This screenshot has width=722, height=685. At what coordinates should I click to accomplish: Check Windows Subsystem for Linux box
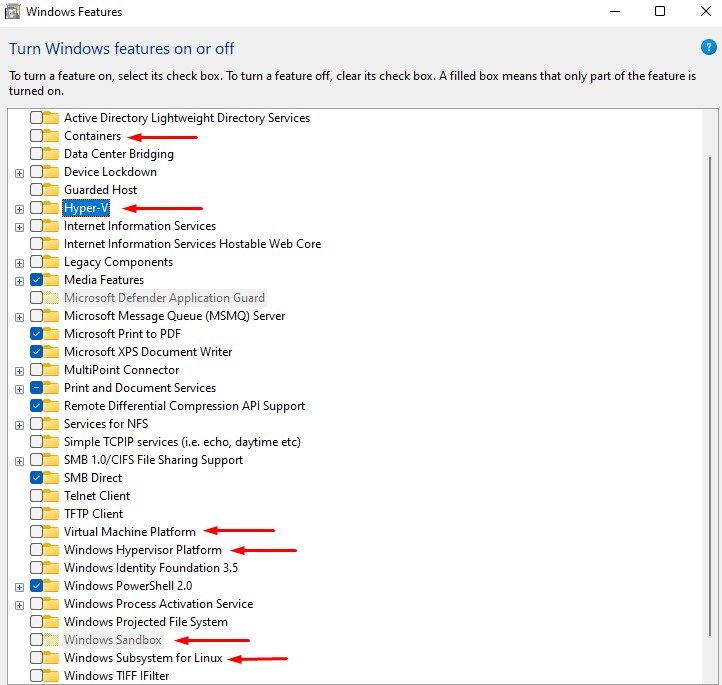click(36, 657)
